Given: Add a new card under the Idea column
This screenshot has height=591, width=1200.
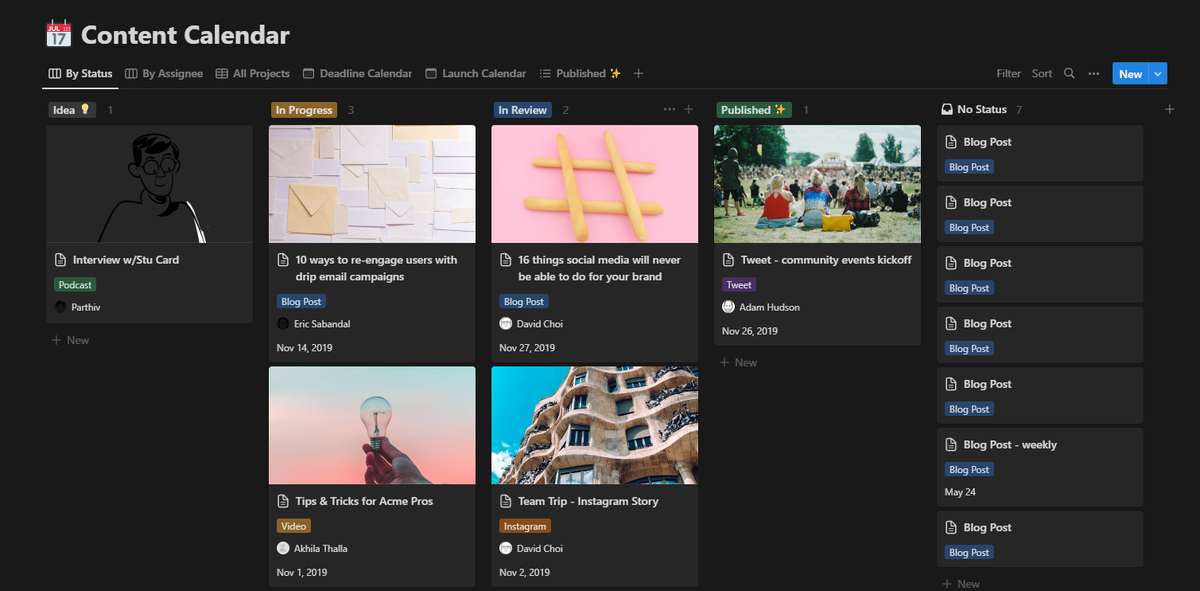Looking at the screenshot, I should tap(70, 340).
